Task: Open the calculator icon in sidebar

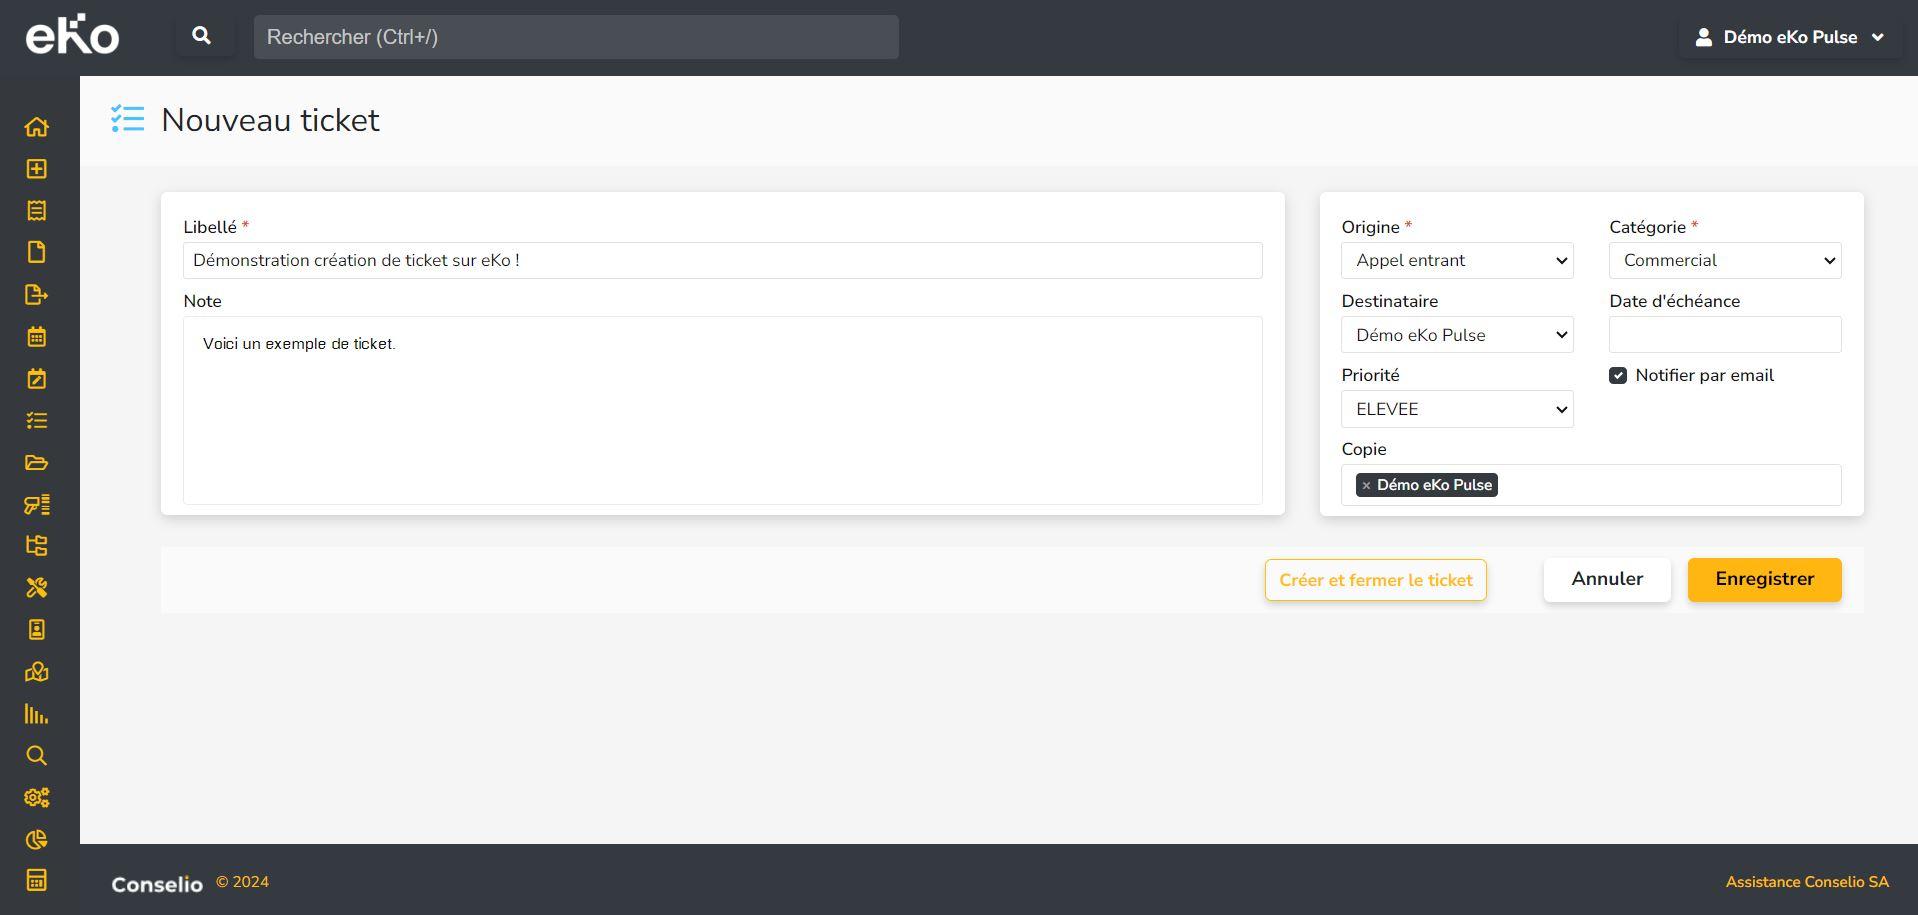Action: click(x=37, y=881)
